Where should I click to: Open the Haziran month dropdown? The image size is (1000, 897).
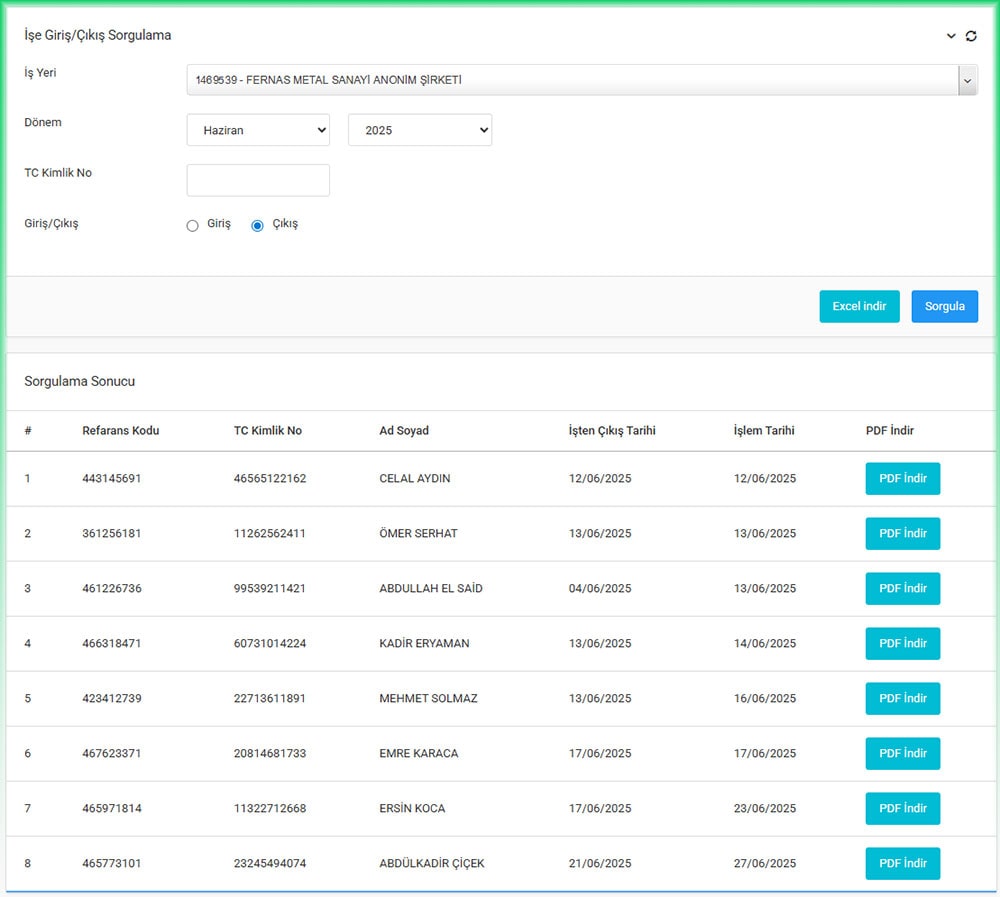tap(258, 130)
